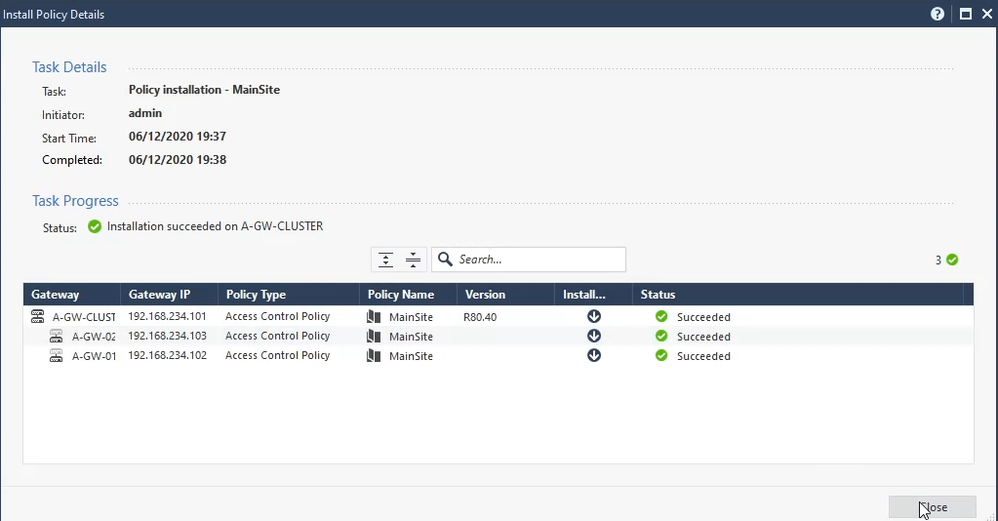The width and height of the screenshot is (998, 521).
Task: Click the collapse all rows icon
Action: click(413, 260)
